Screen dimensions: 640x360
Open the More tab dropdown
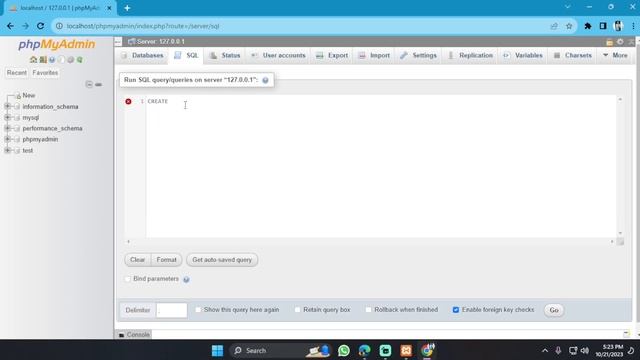tap(615, 55)
